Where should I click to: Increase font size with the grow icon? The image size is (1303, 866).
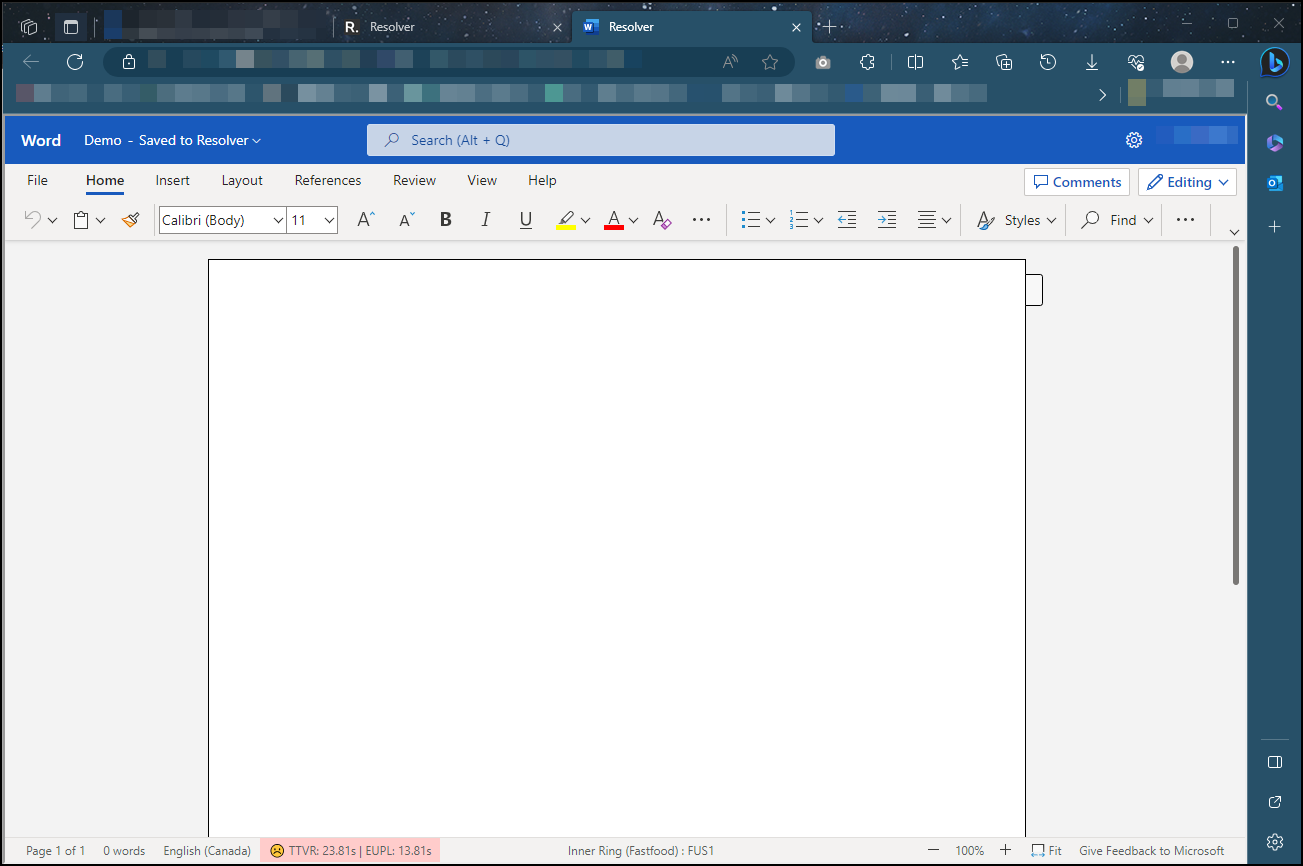(x=366, y=220)
